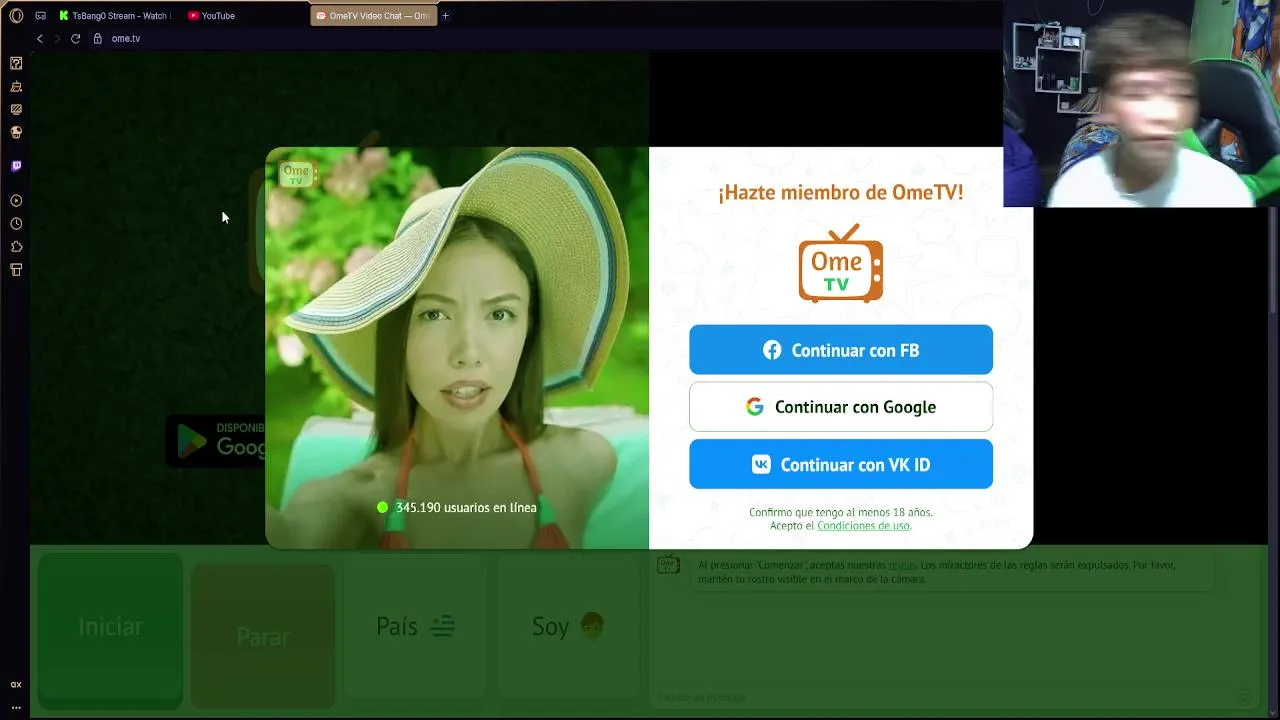Open GX Corner sidebar icon
This screenshot has height=720, width=1280.
click(16, 63)
